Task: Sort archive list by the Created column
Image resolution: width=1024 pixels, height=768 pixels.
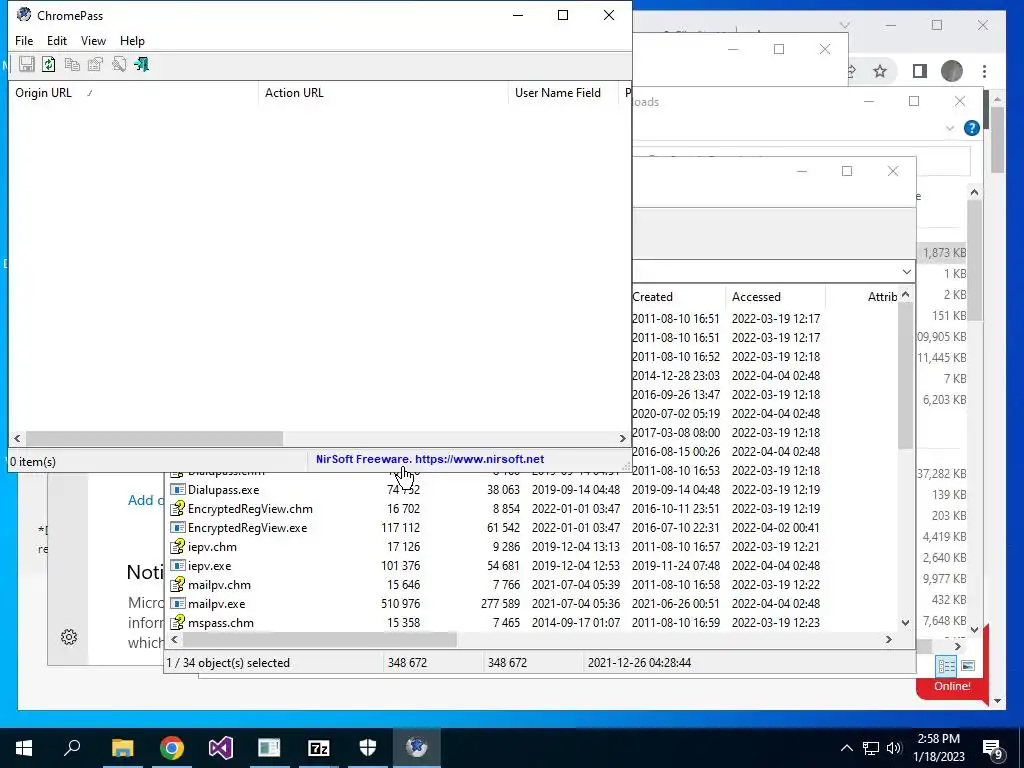Action: pos(678,296)
